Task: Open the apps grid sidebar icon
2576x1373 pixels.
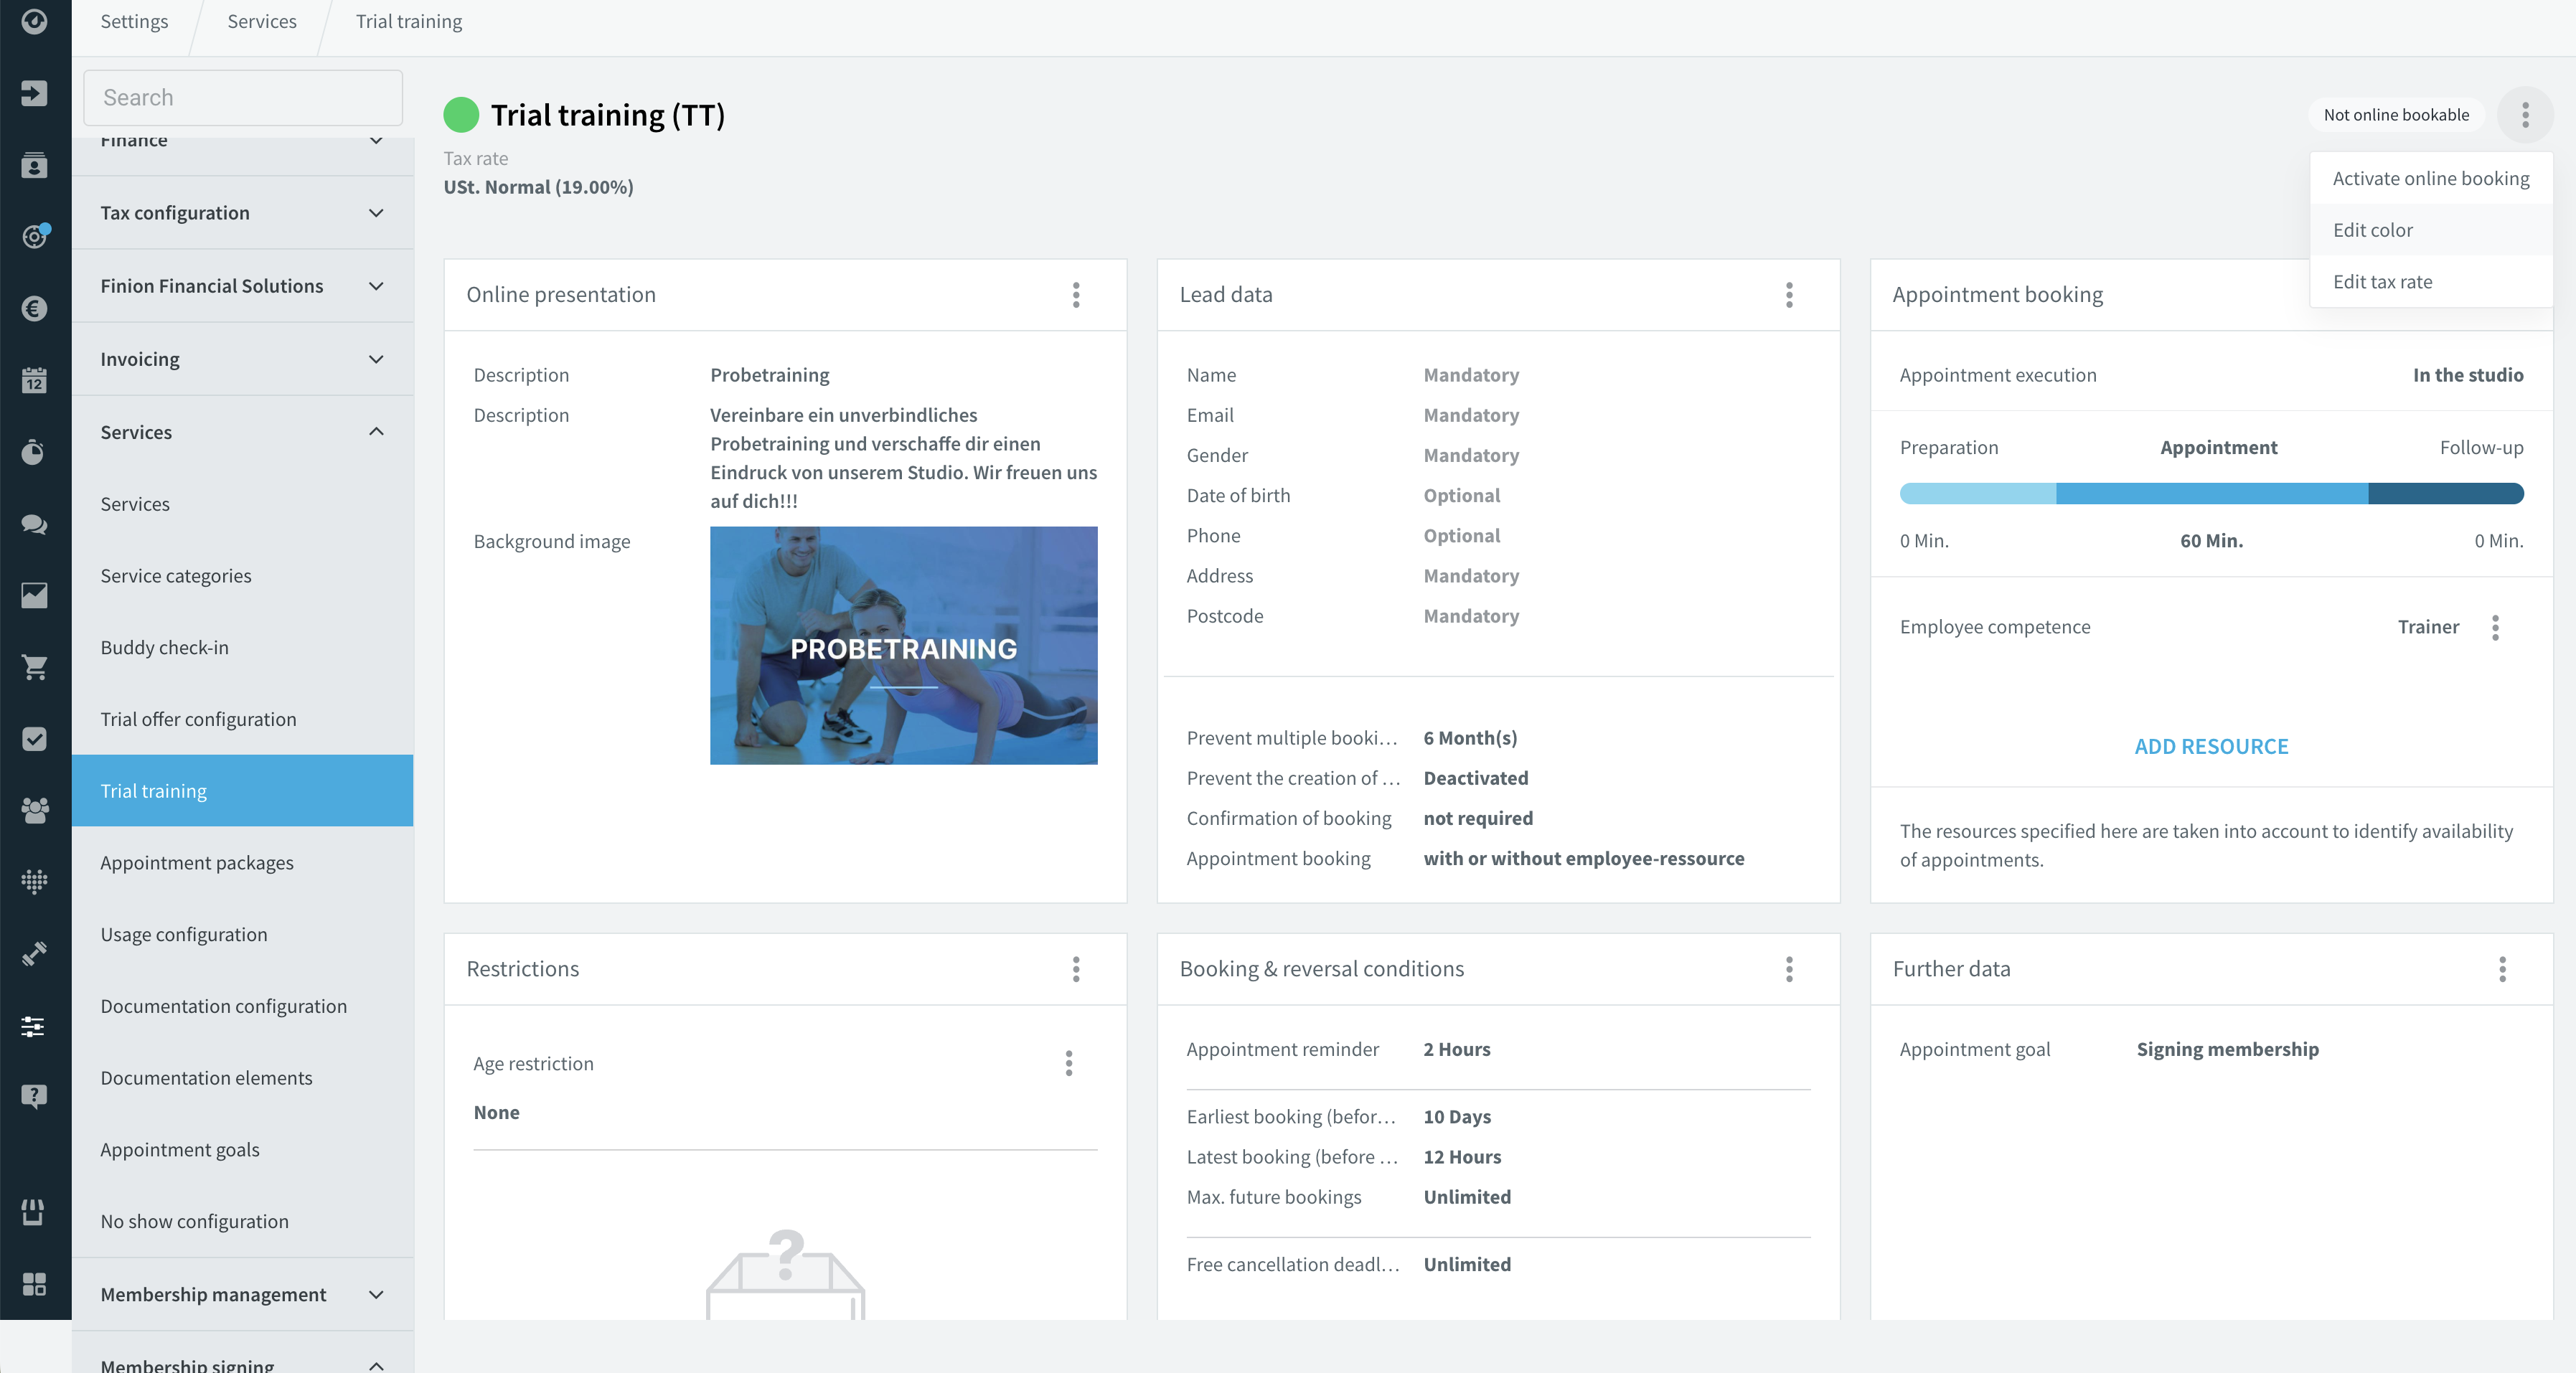Action: 35,1284
